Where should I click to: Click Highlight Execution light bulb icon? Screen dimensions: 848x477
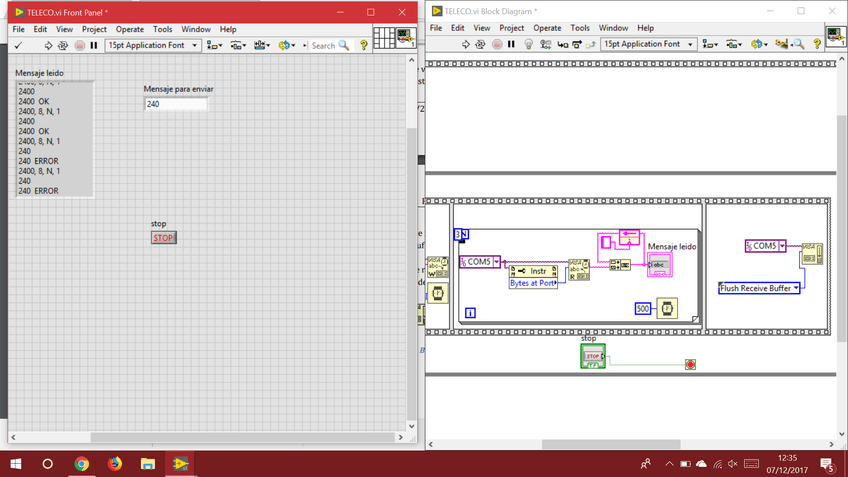click(x=529, y=44)
